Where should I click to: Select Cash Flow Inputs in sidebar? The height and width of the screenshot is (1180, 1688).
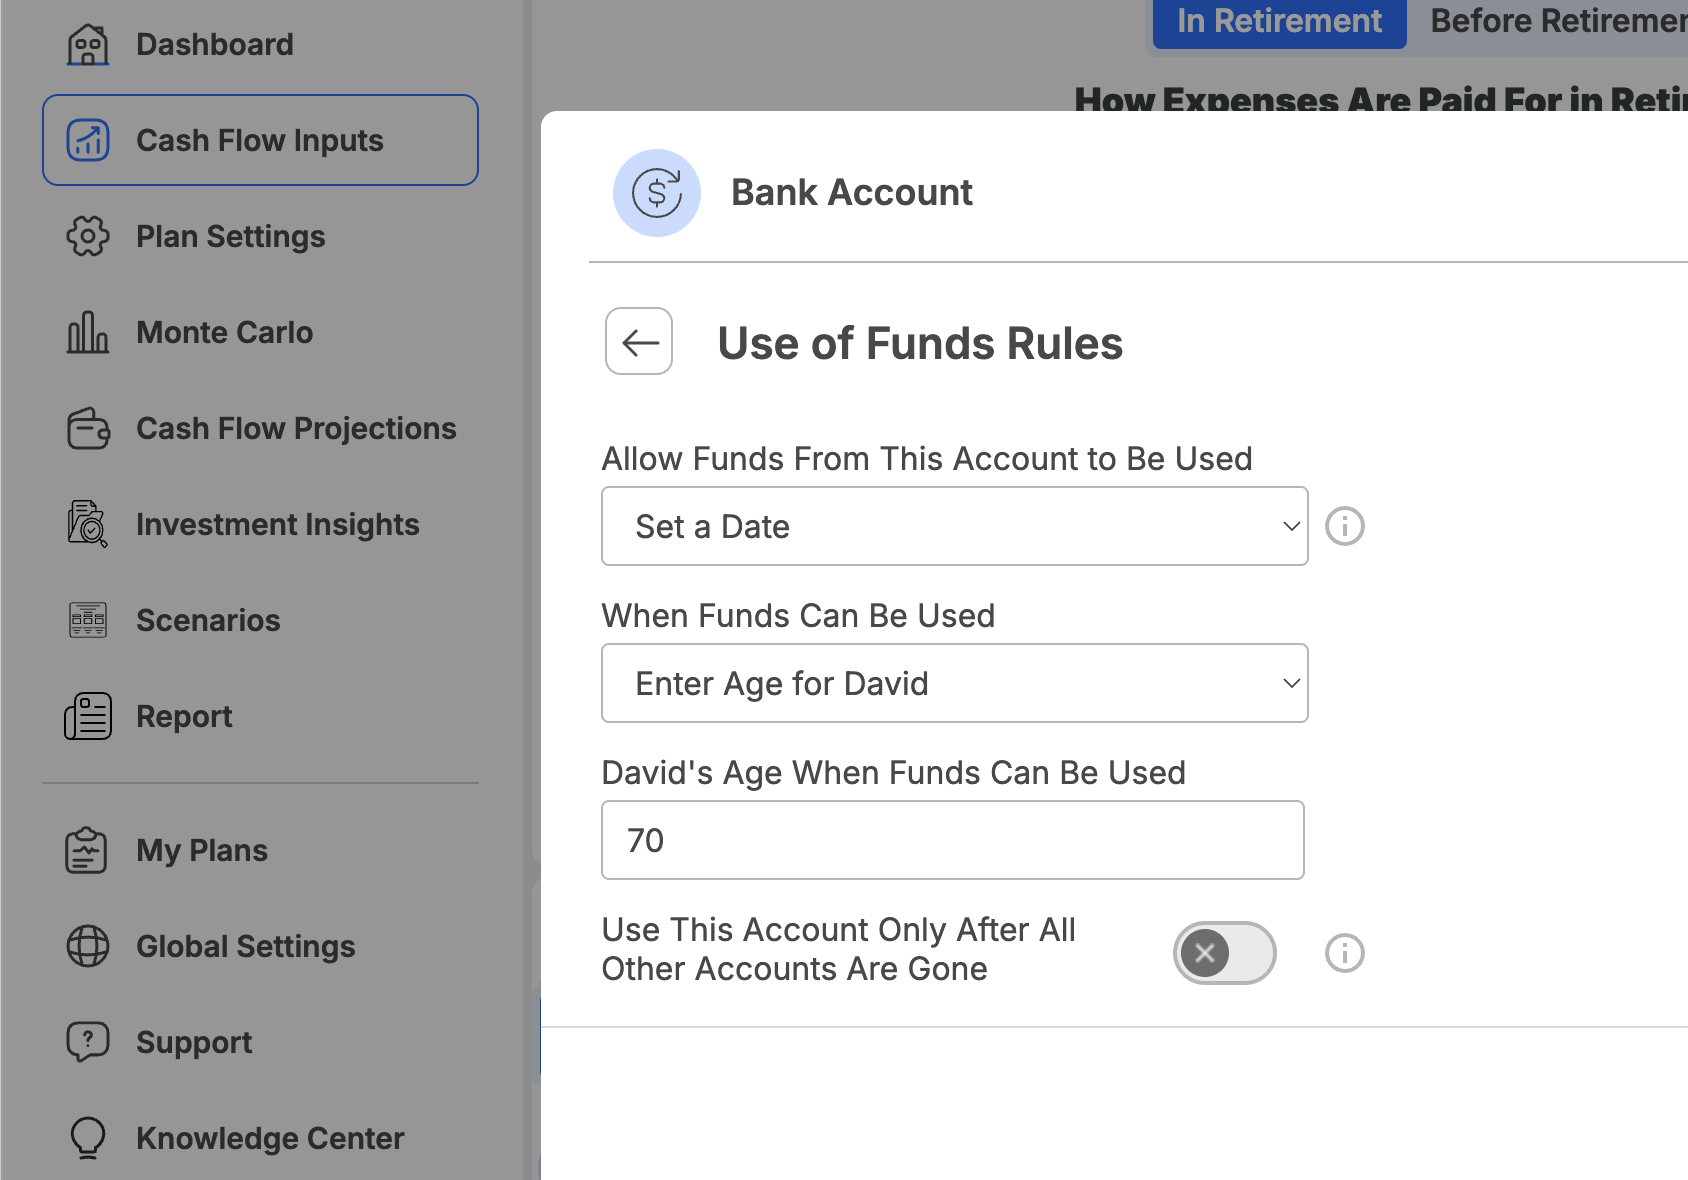(260, 140)
